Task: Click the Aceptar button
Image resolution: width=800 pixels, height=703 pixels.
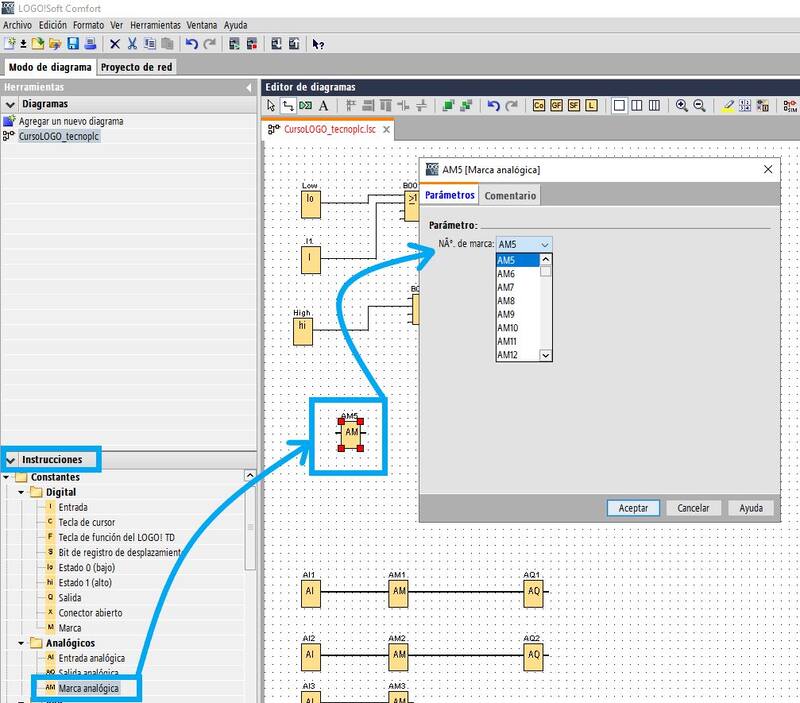Action: click(x=633, y=508)
